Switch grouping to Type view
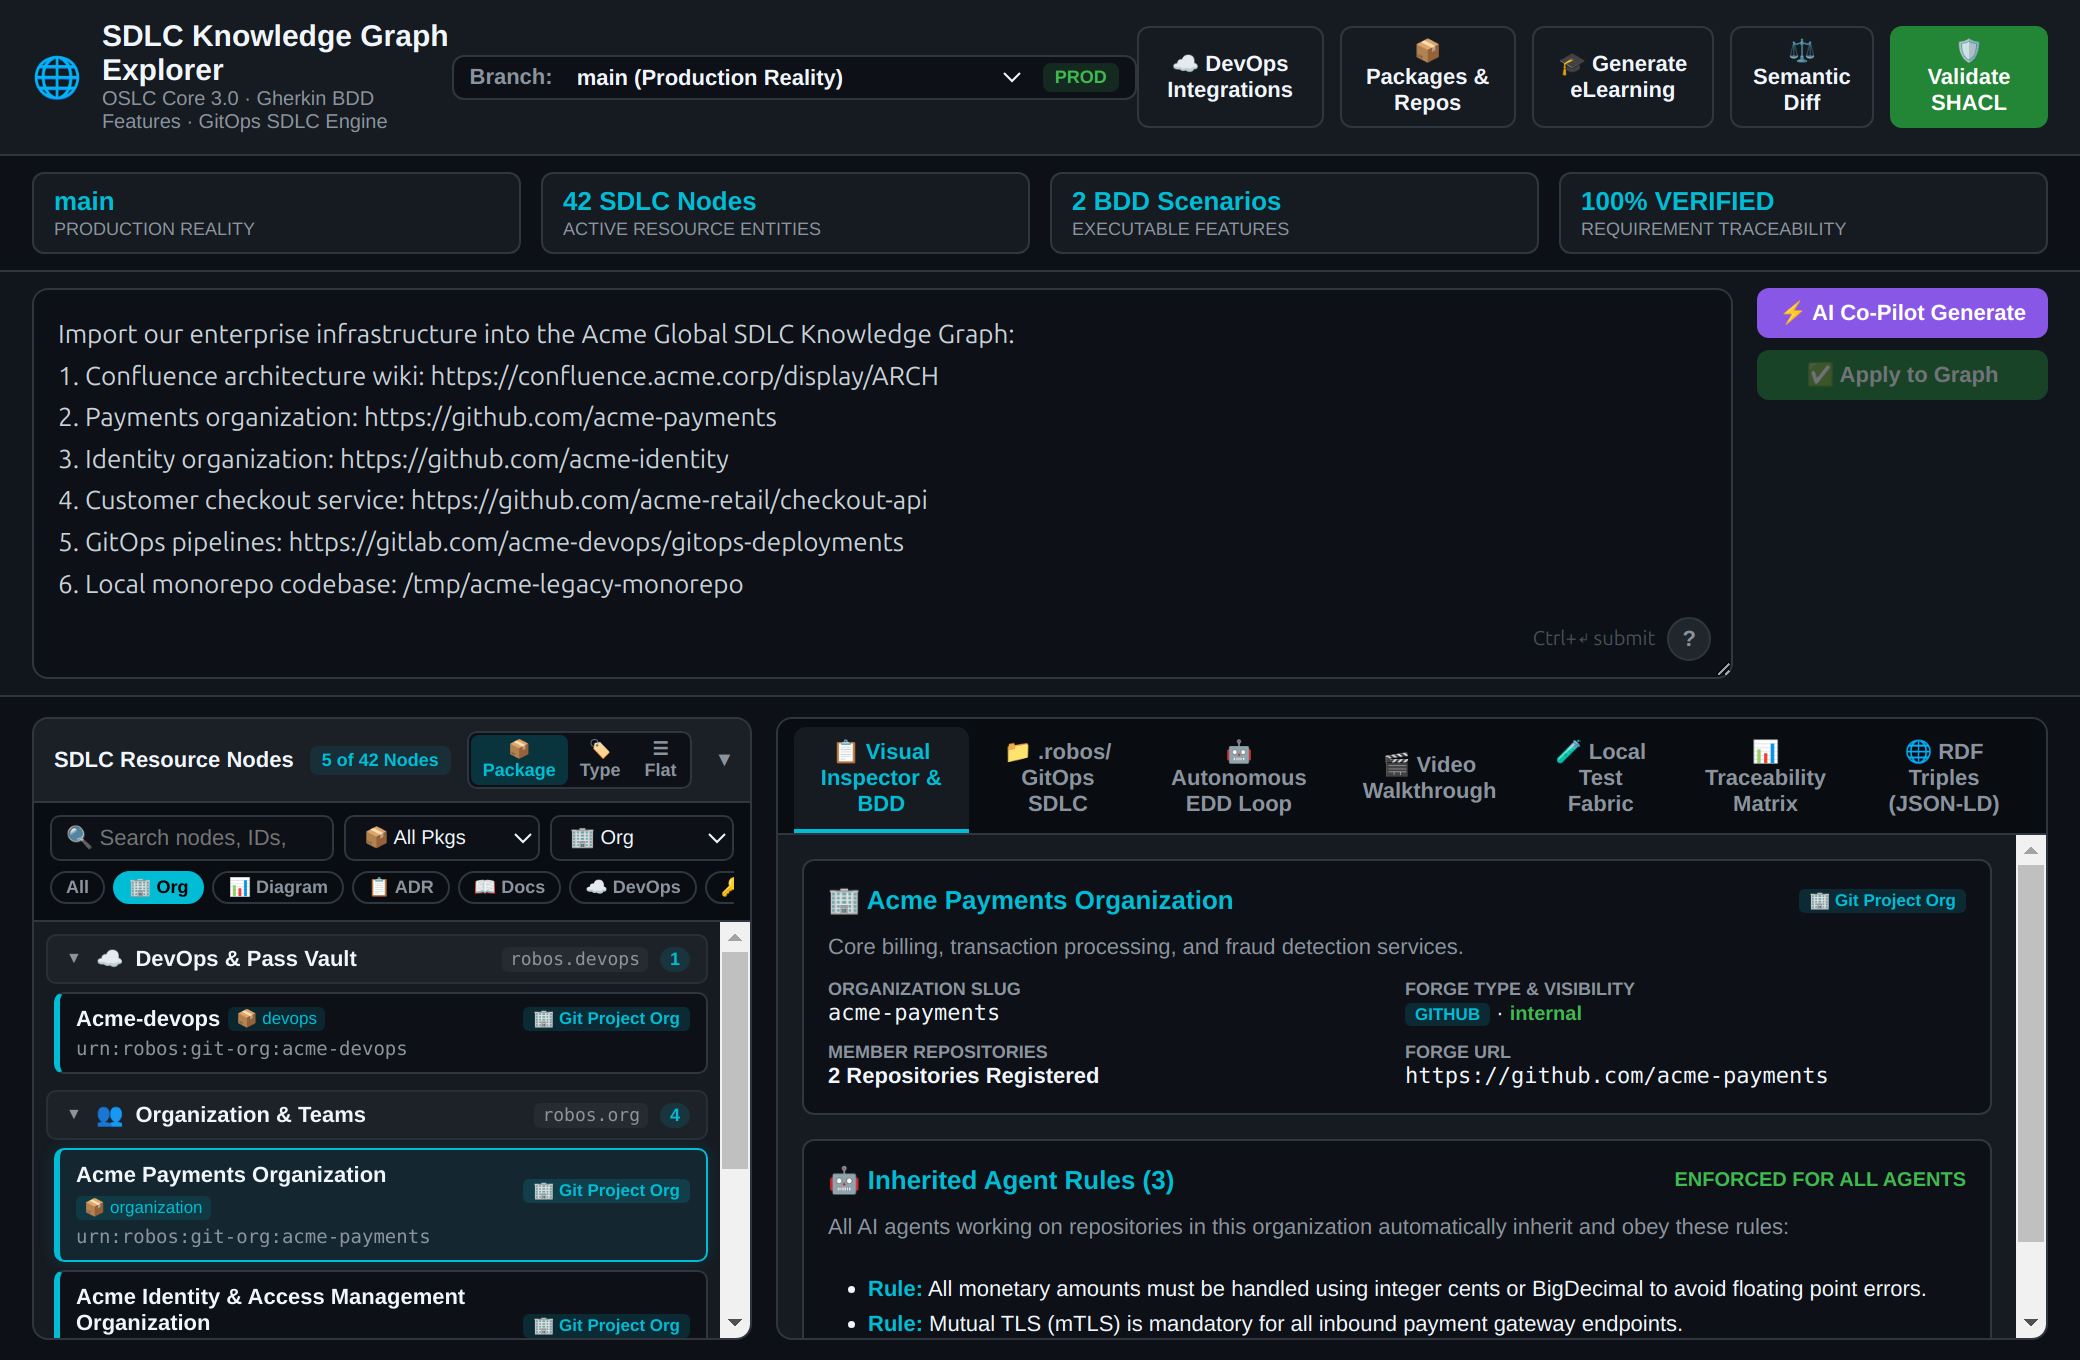This screenshot has height=1360, width=2080. [600, 760]
